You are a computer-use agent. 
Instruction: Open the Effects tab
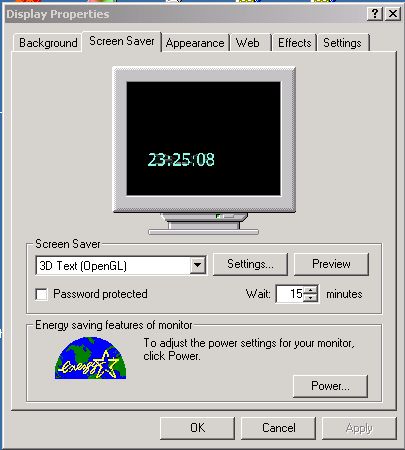pyautogui.click(x=295, y=43)
